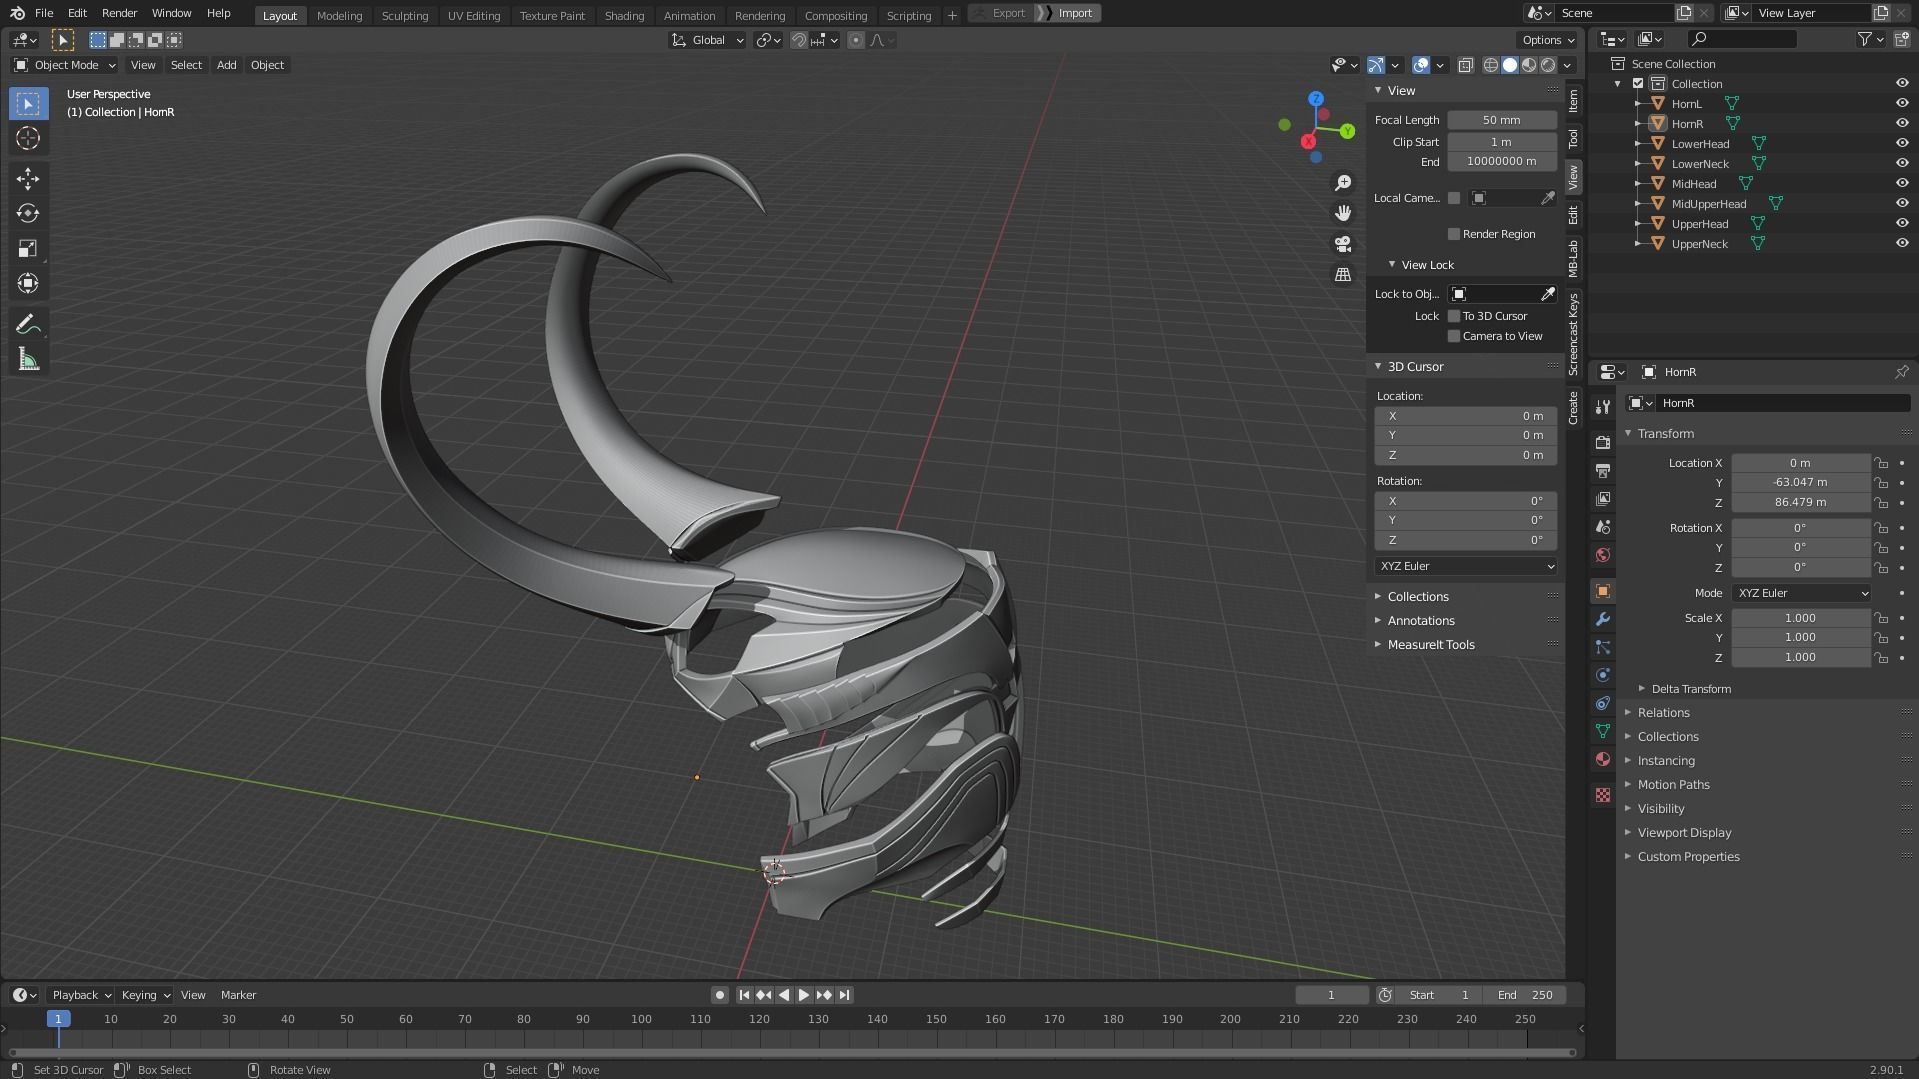Image resolution: width=1919 pixels, height=1079 pixels.
Task: Toggle the Location X lock icon
Action: (x=1881, y=463)
